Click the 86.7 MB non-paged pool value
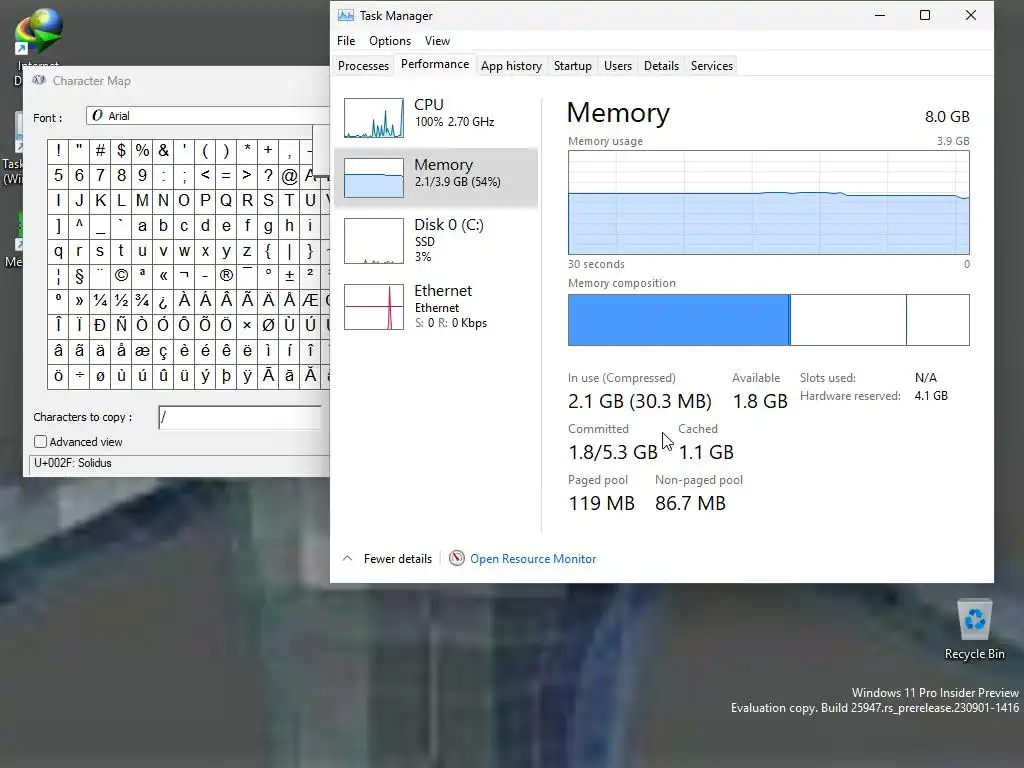Viewport: 1024px width, 768px height. 690,503
